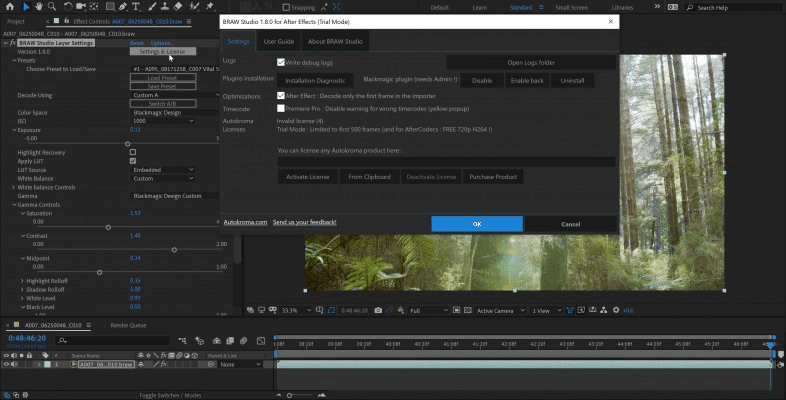Click the Installation Diagnostic button
Image resolution: width=786 pixels, height=400 pixels.
(316, 80)
